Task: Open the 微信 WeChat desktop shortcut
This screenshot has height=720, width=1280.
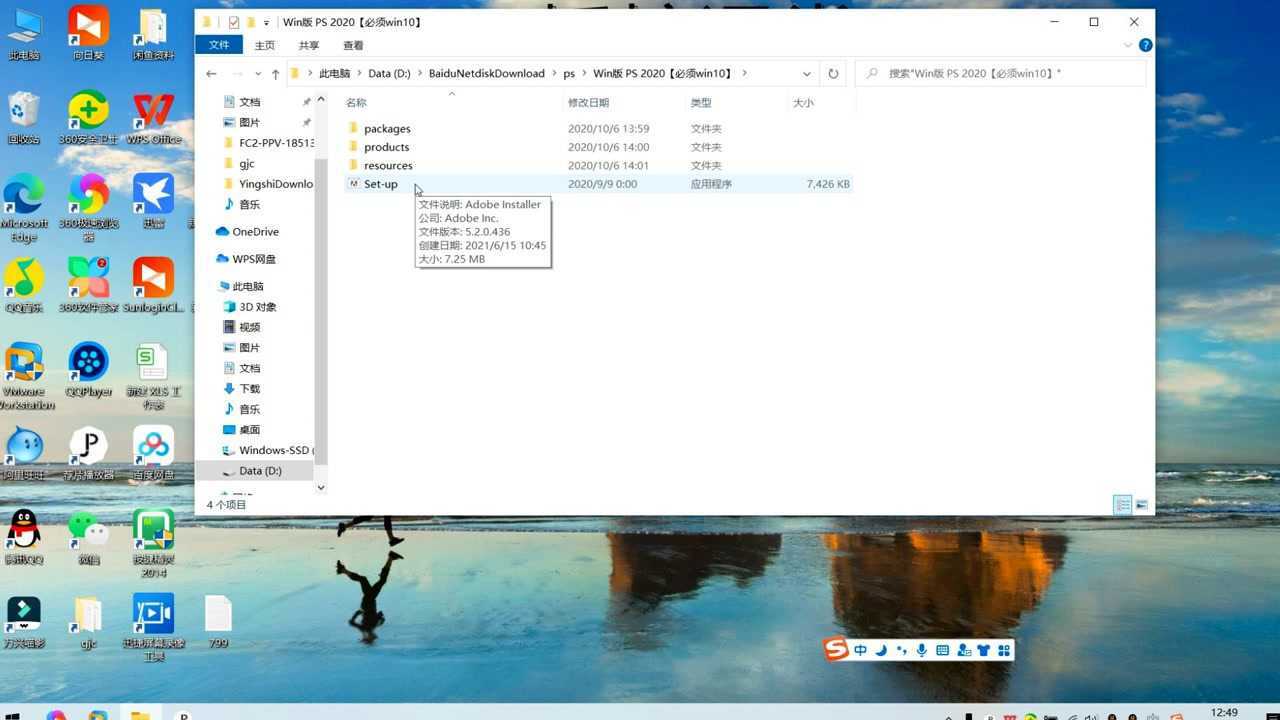Action: [89, 538]
